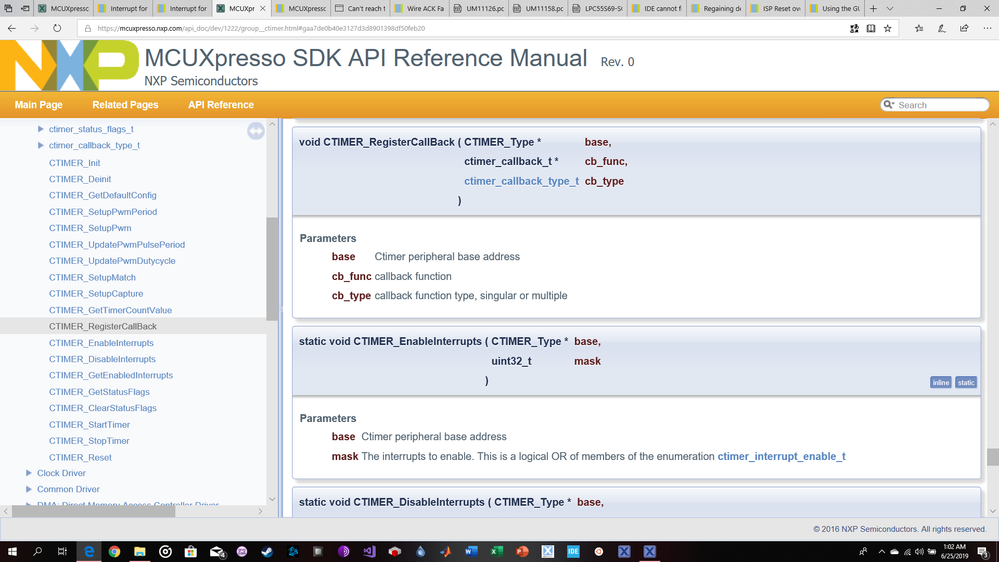Viewport: 999px width, 562px height.
Task: Open the Related Pages menu item
Action: [x=125, y=104]
